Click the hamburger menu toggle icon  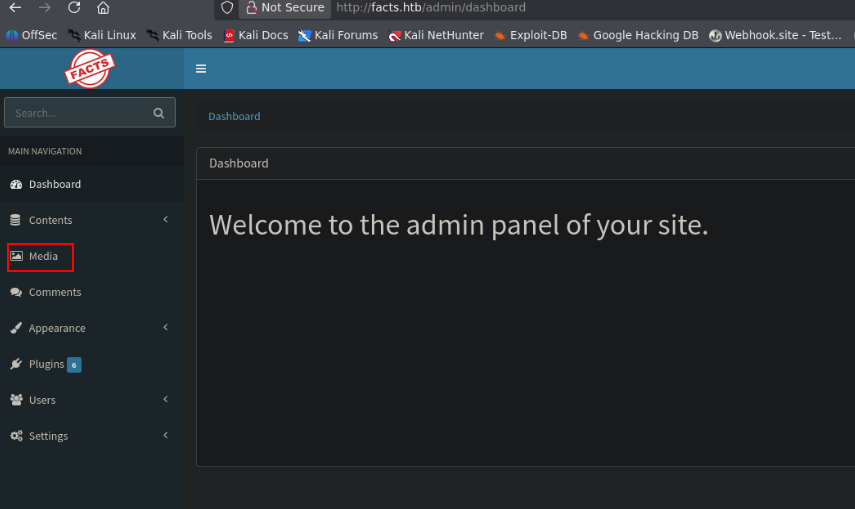coord(201,69)
